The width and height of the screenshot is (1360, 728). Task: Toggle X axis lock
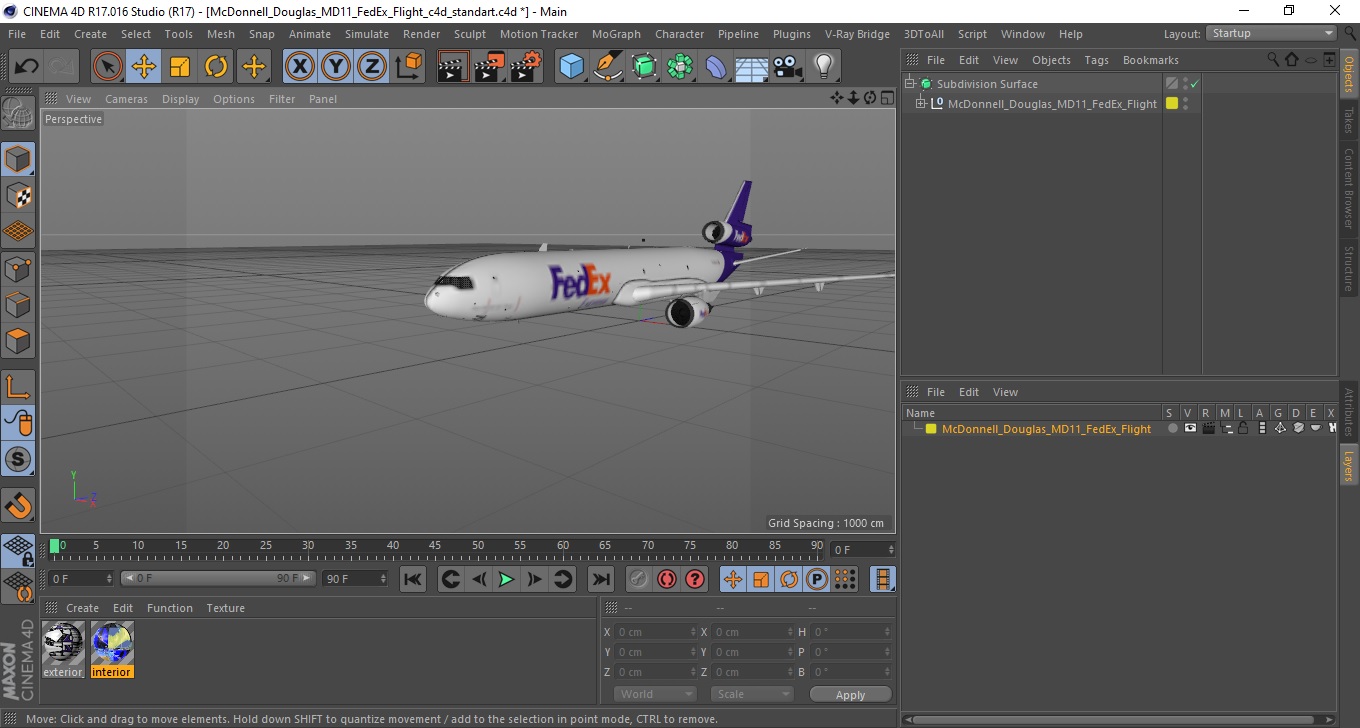(x=299, y=67)
